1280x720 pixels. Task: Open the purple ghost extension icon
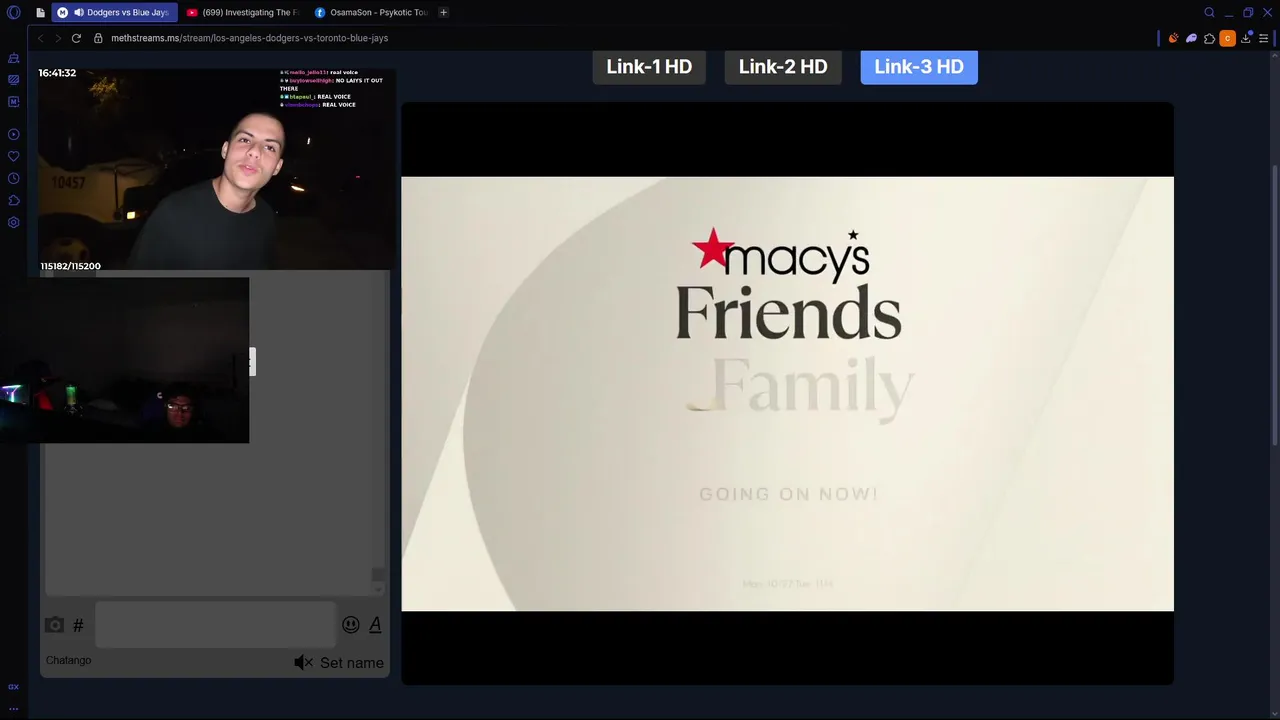pos(1191,38)
